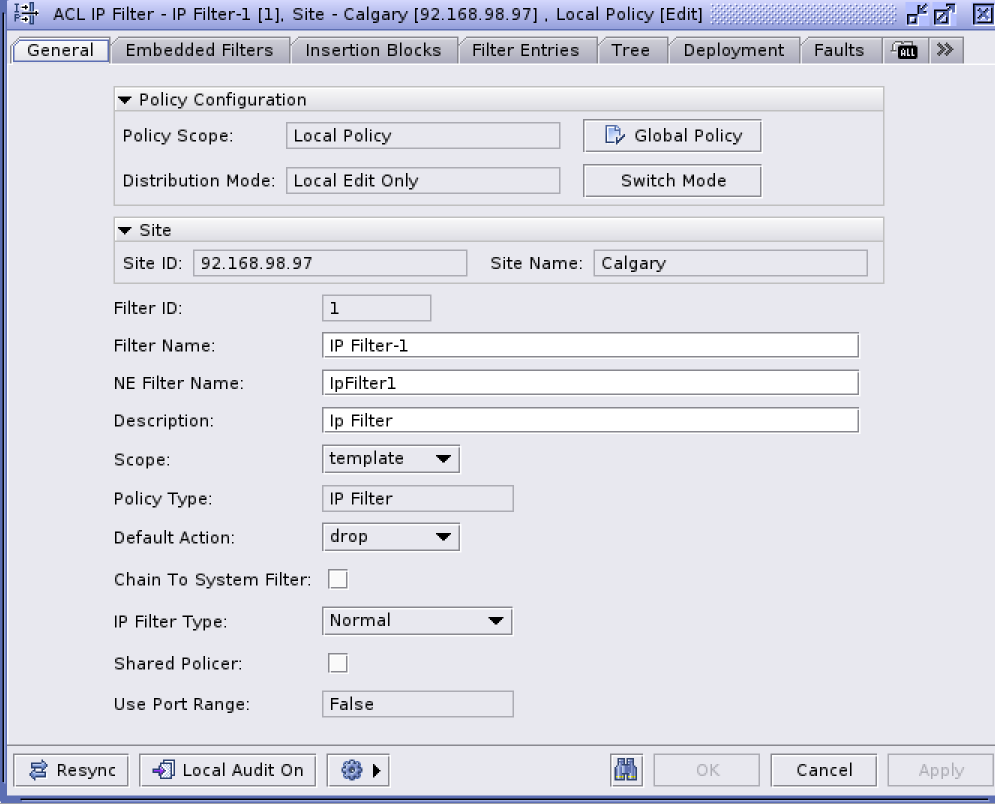Expand the IP Filter Type dropdown

tap(417, 621)
